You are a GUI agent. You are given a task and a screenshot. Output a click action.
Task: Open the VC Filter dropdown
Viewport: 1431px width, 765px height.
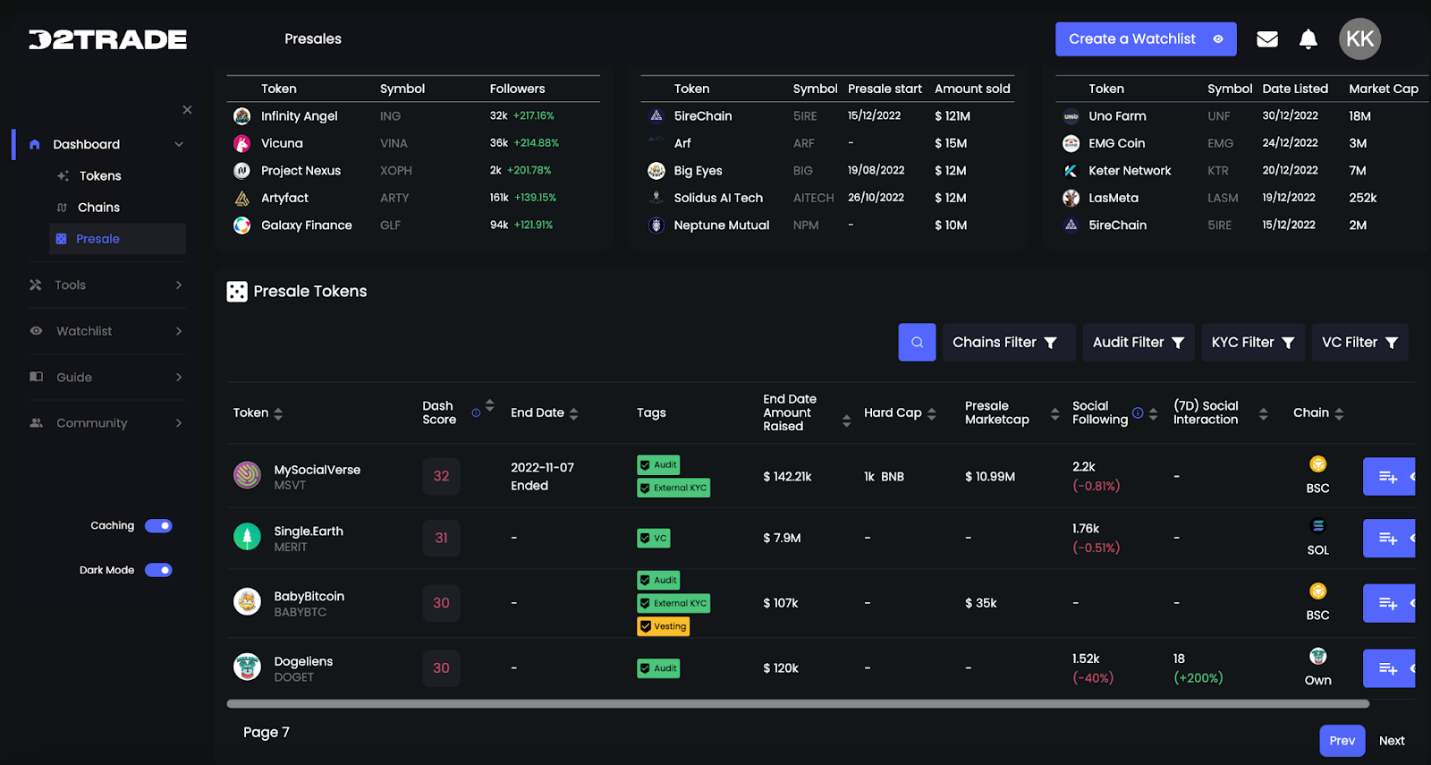point(1359,342)
